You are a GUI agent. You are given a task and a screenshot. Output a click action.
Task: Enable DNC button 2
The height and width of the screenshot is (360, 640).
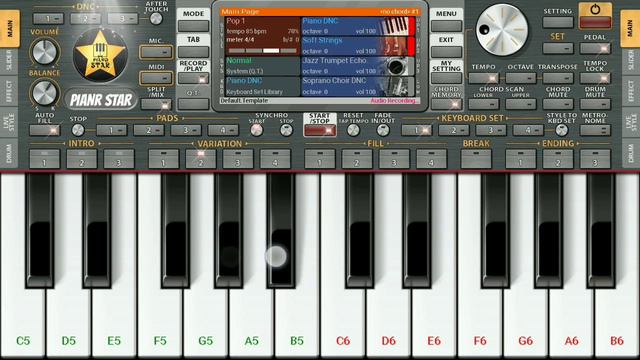click(x=86, y=19)
